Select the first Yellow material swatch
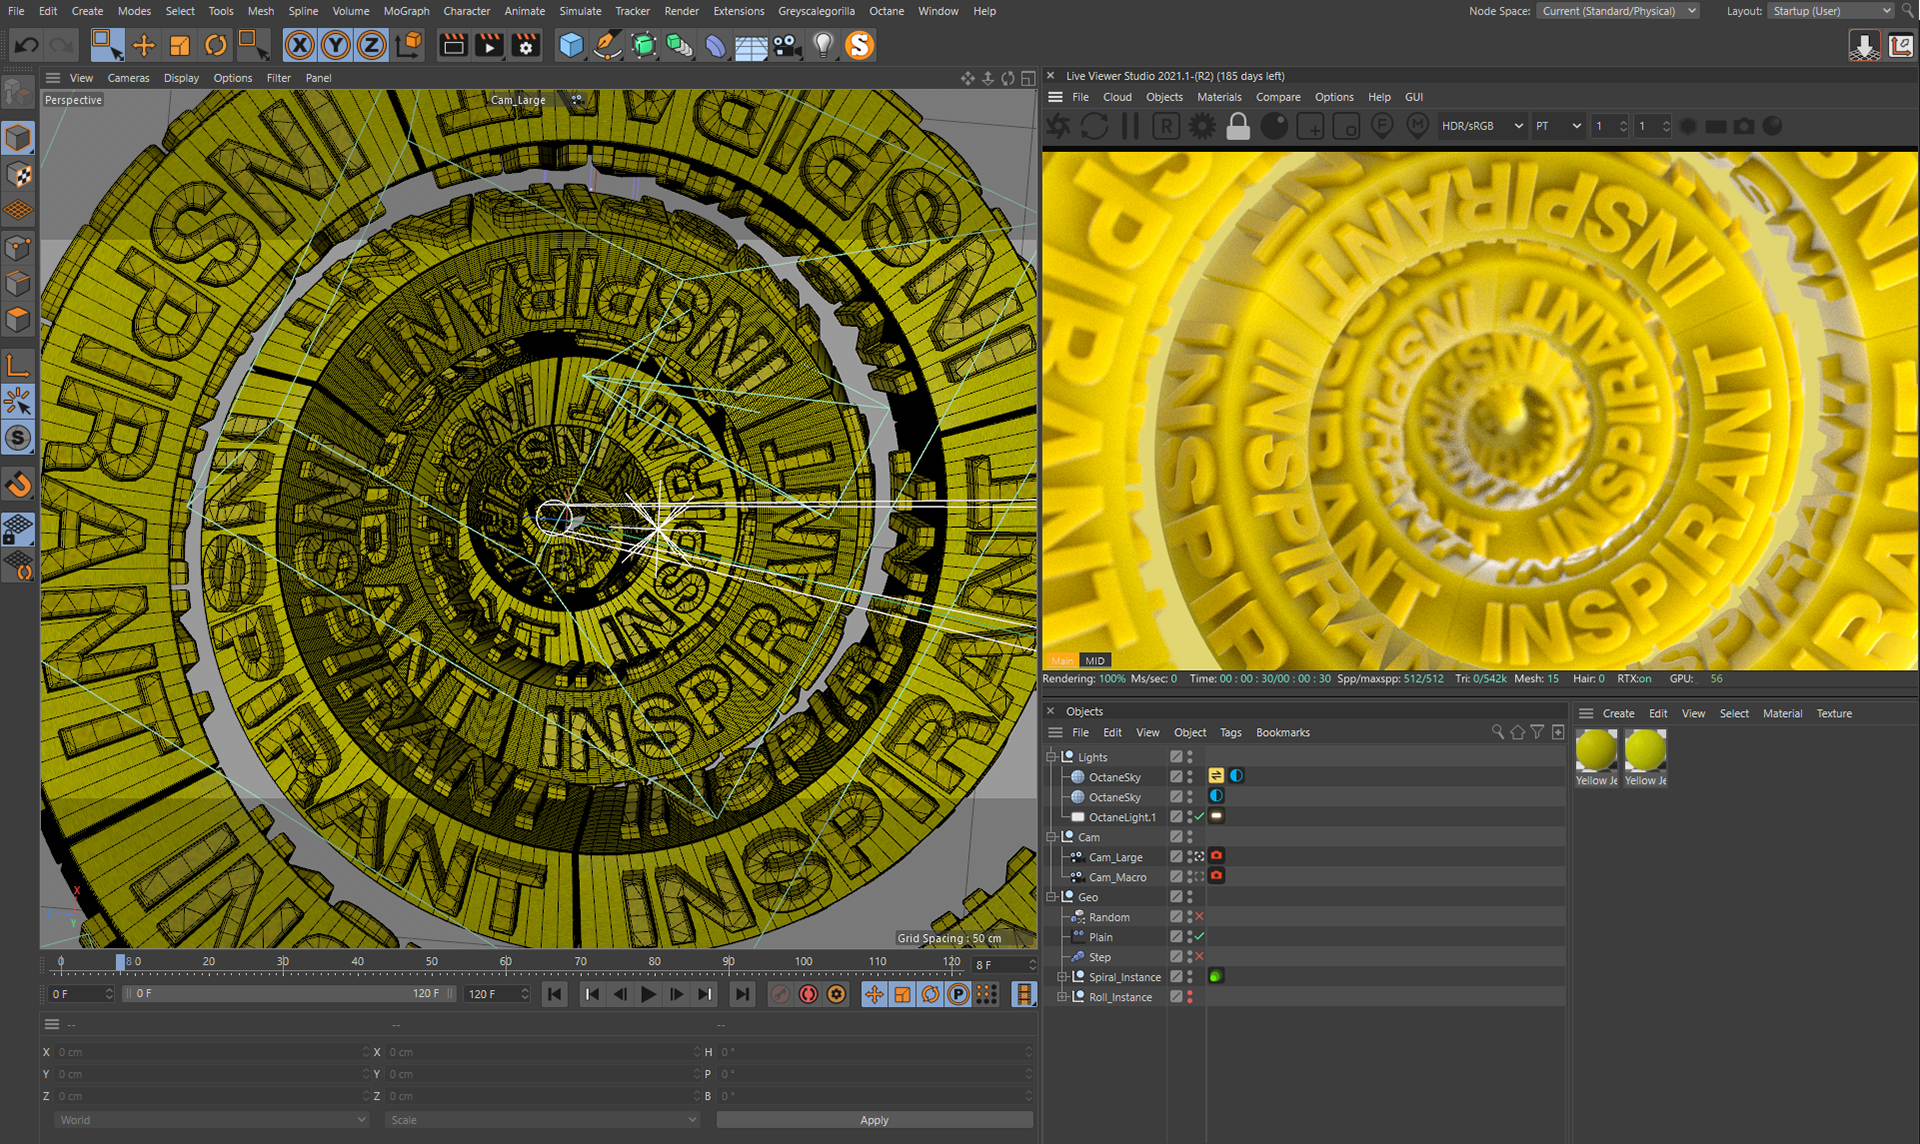 click(x=1596, y=751)
